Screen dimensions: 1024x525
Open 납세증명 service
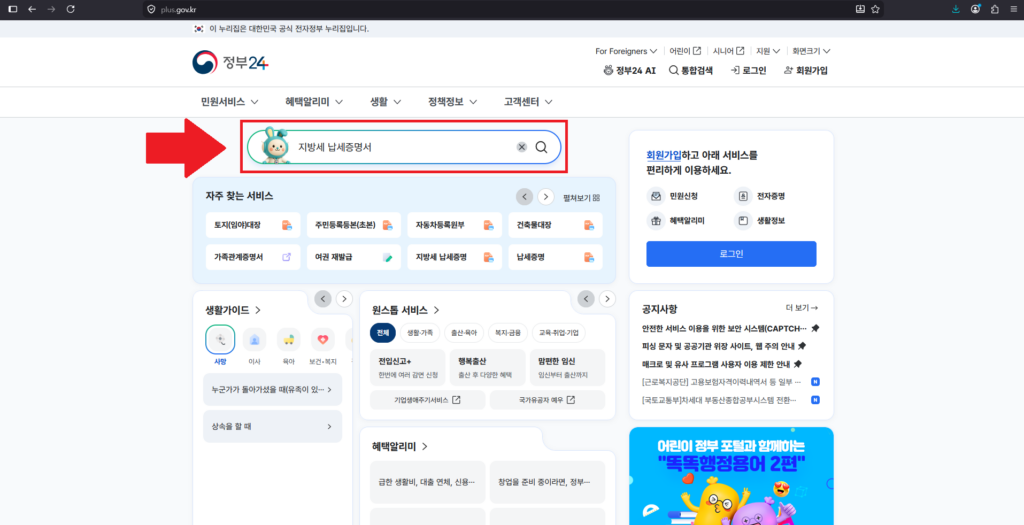555,257
